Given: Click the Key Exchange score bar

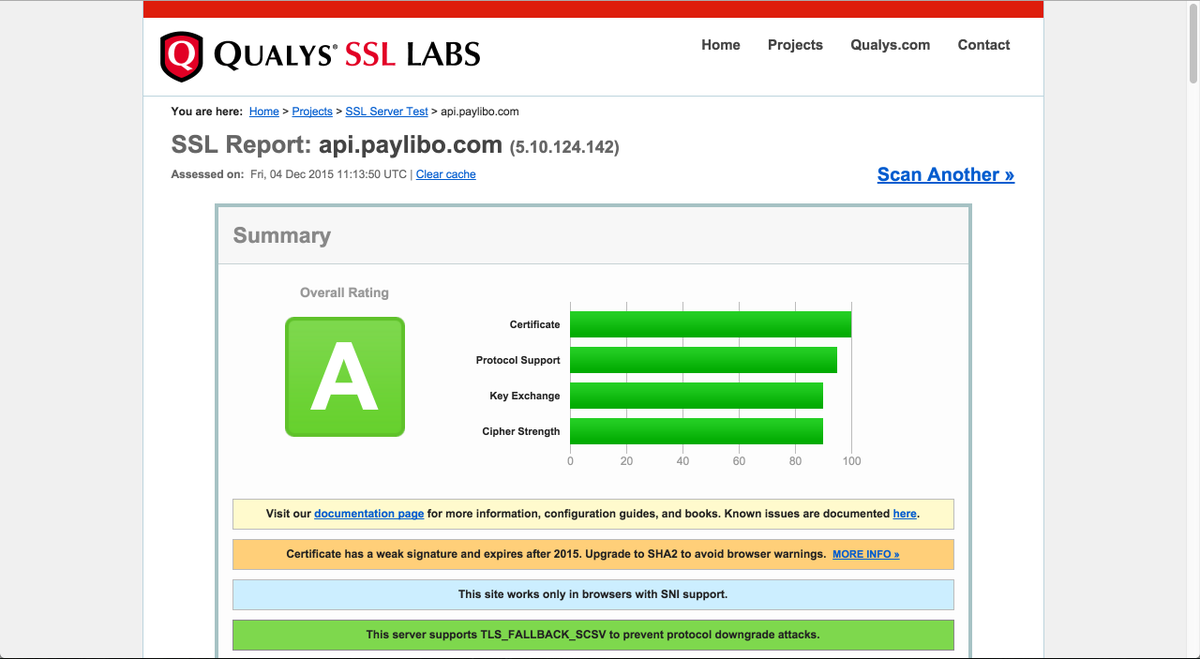Looking at the screenshot, I should (697, 396).
